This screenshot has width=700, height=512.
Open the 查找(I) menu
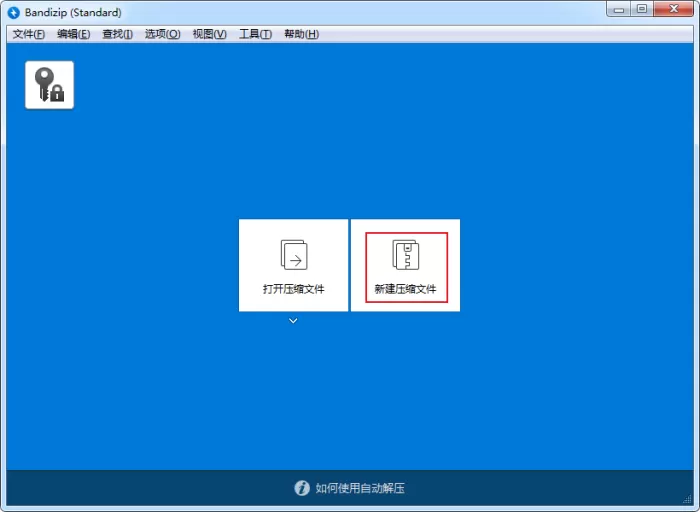coord(117,34)
